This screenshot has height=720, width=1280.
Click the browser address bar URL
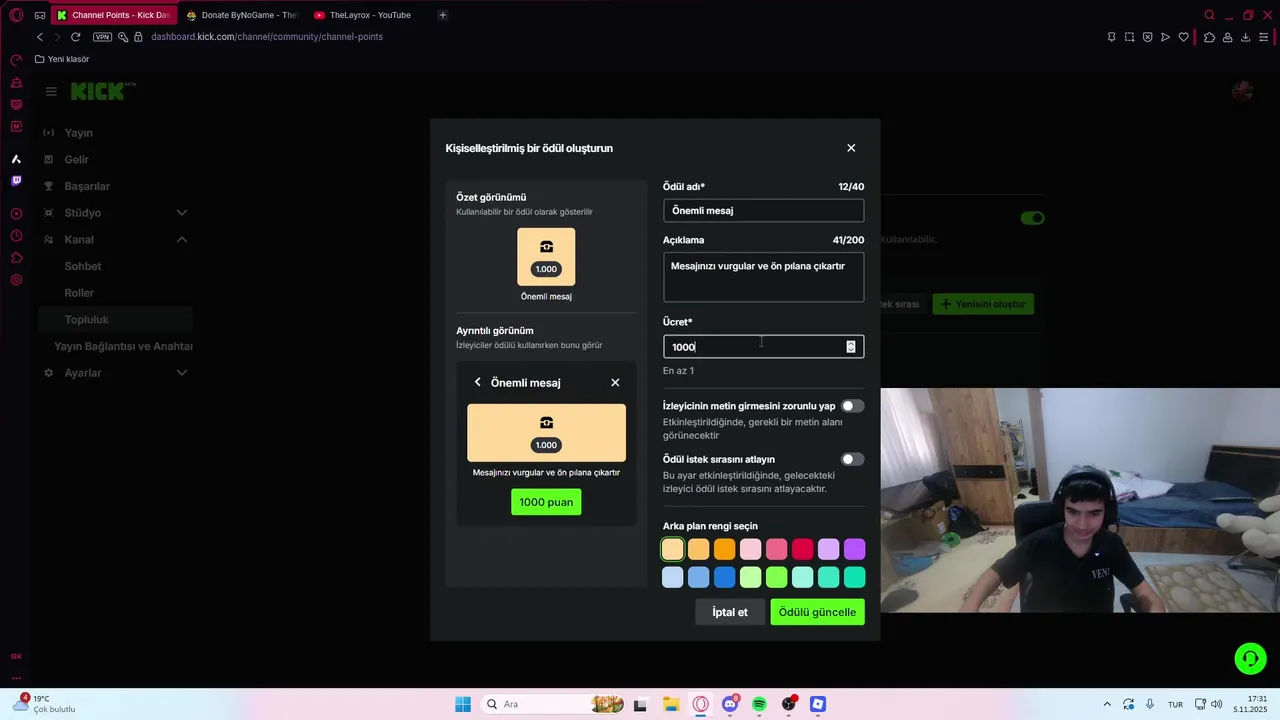[267, 37]
